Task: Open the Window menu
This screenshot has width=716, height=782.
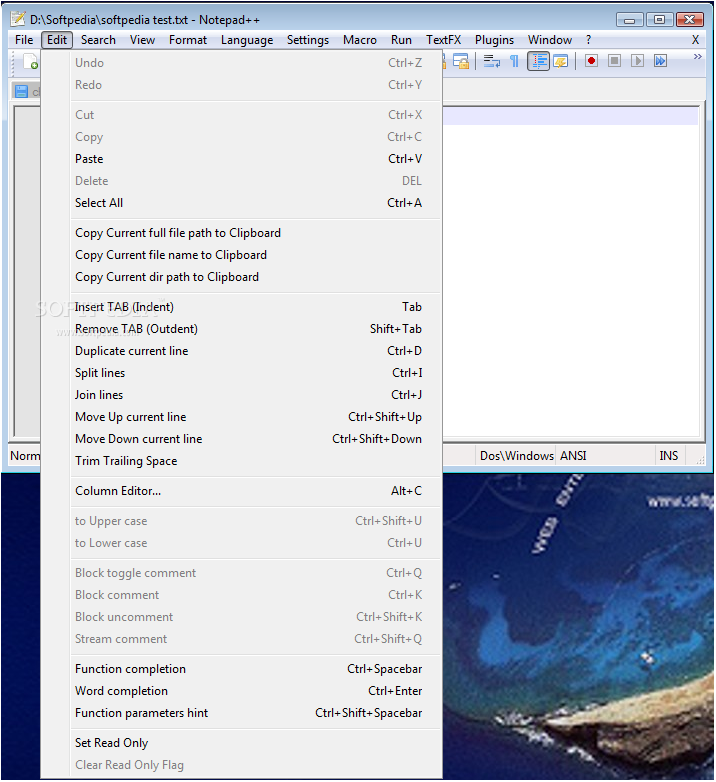Action: pyautogui.click(x=550, y=40)
